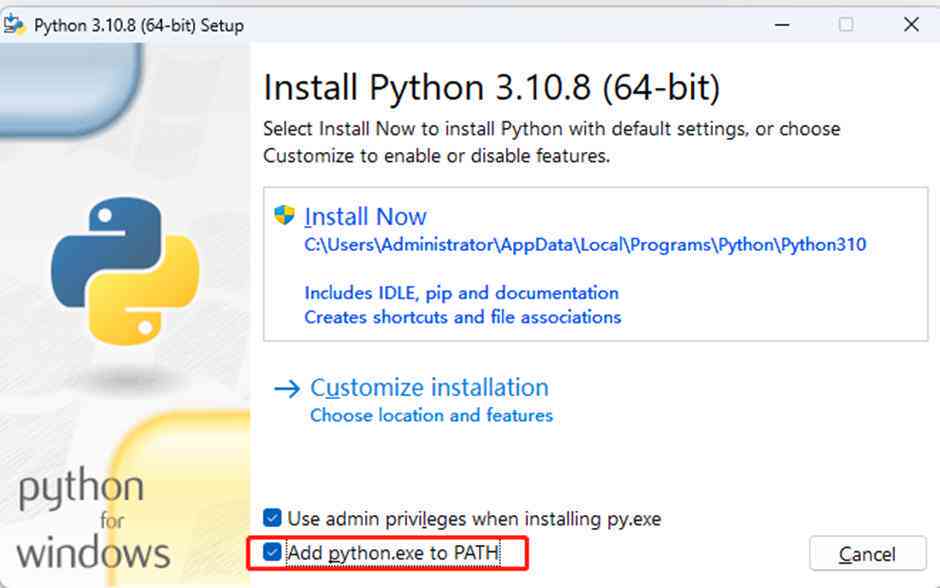The height and width of the screenshot is (588, 940).
Task: Uncheck Use admin privileges when installing py.exe
Action: point(272,518)
